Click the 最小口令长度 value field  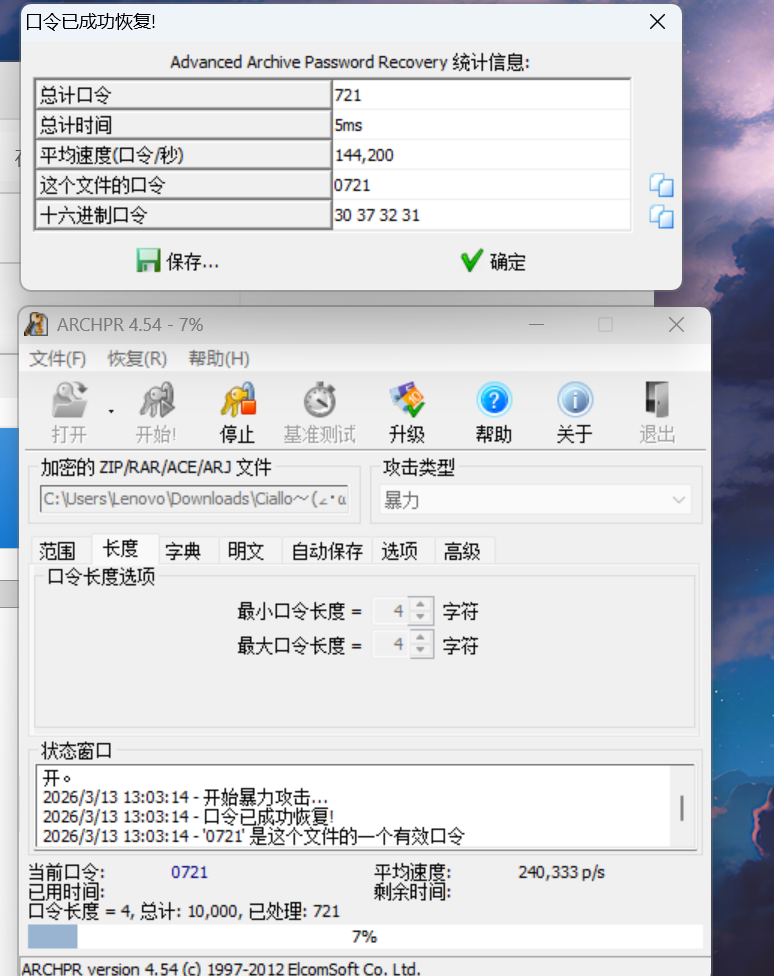point(392,611)
